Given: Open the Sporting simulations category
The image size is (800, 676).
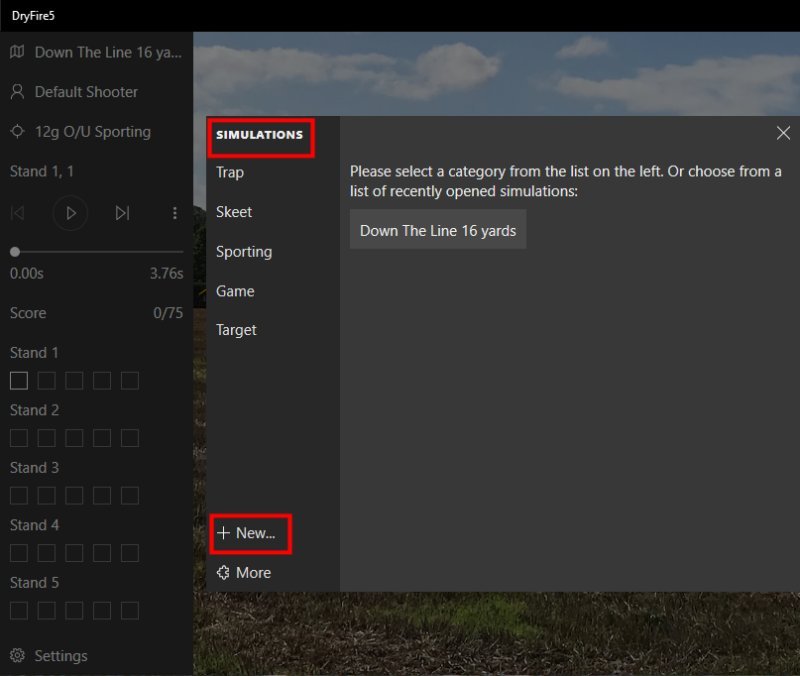Looking at the screenshot, I should [x=244, y=252].
